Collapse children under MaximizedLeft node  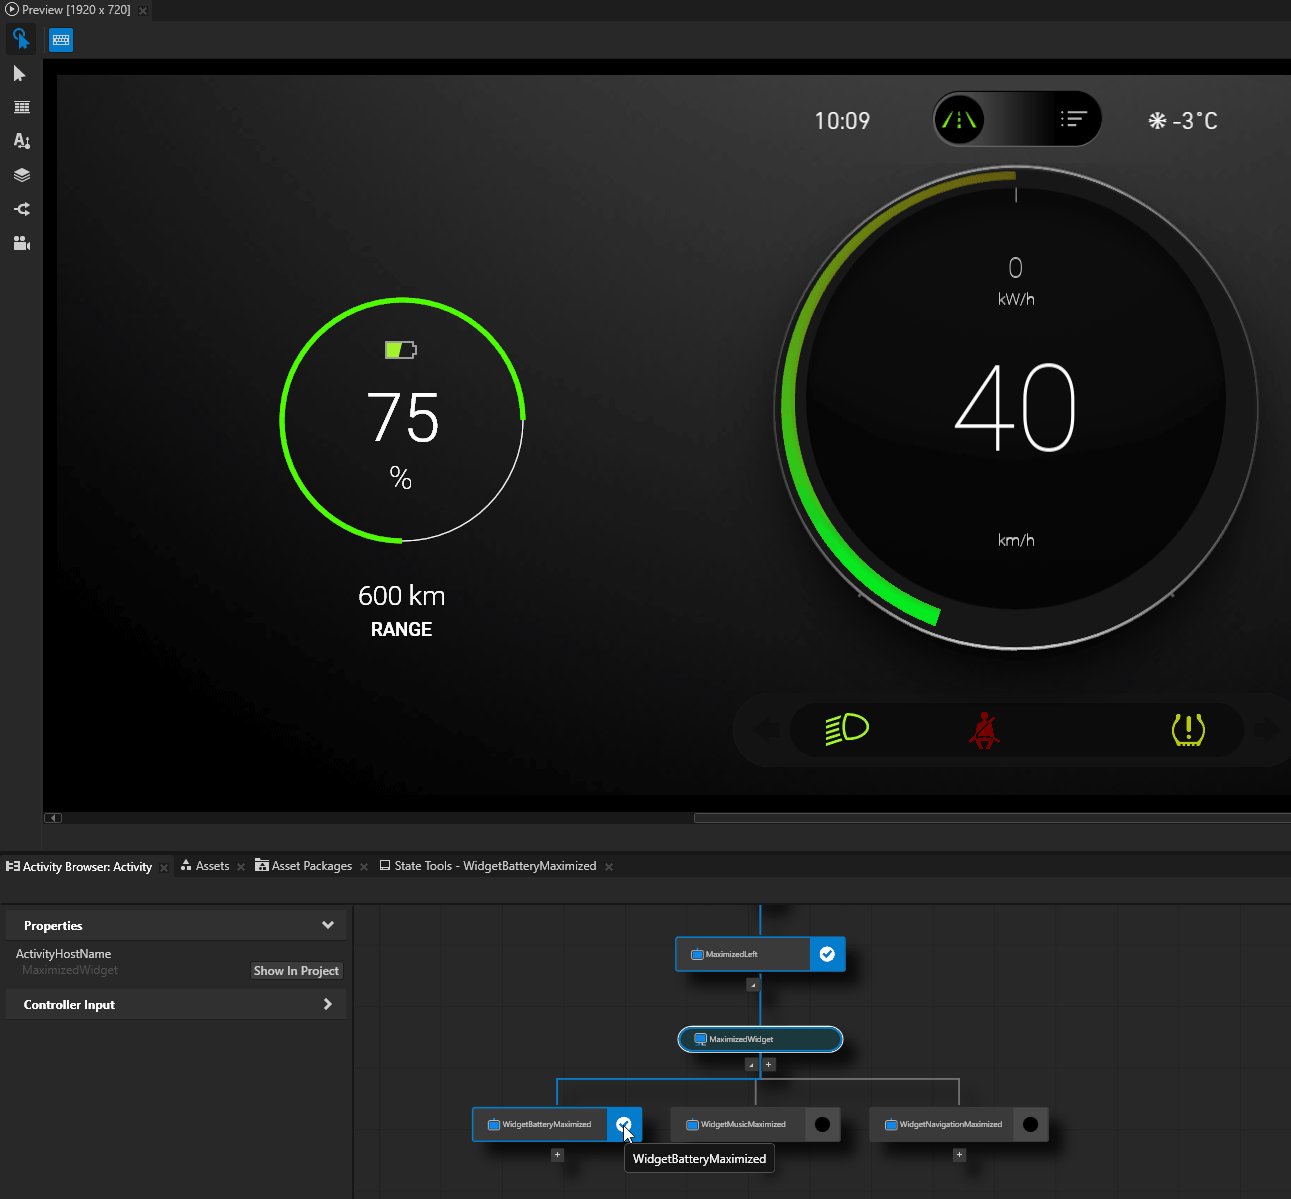click(x=753, y=984)
